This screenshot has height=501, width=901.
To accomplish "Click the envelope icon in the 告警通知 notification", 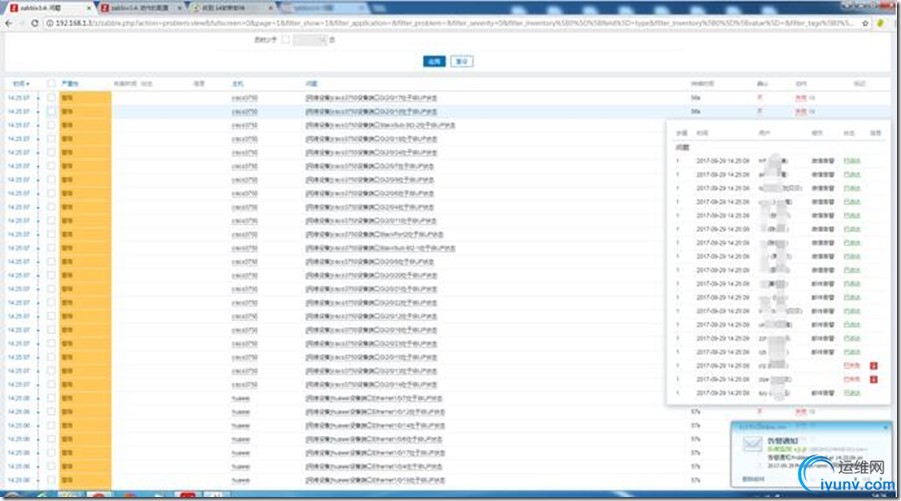I will pyautogui.click(x=752, y=444).
